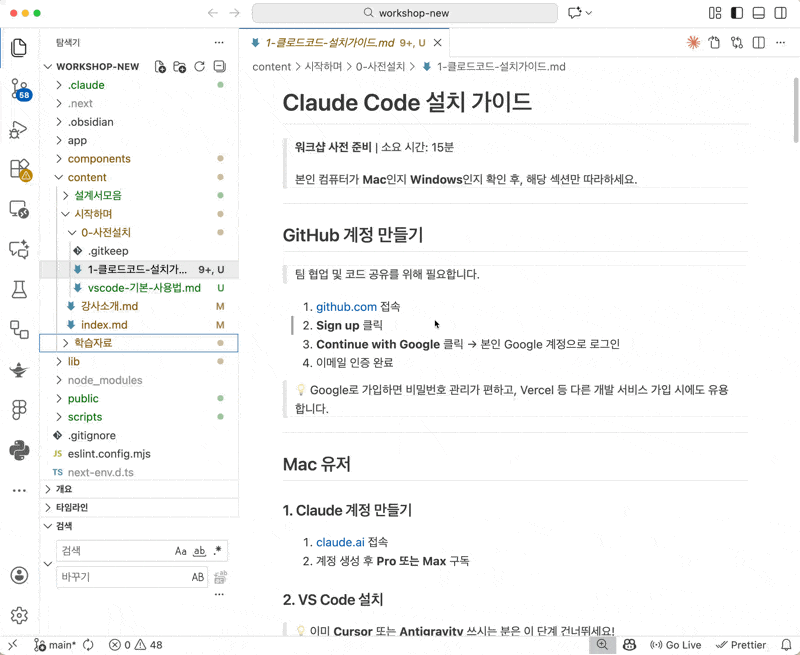Viewport: 800px width, 655px height.
Task: Split the editor to the right
Action: tap(759, 43)
